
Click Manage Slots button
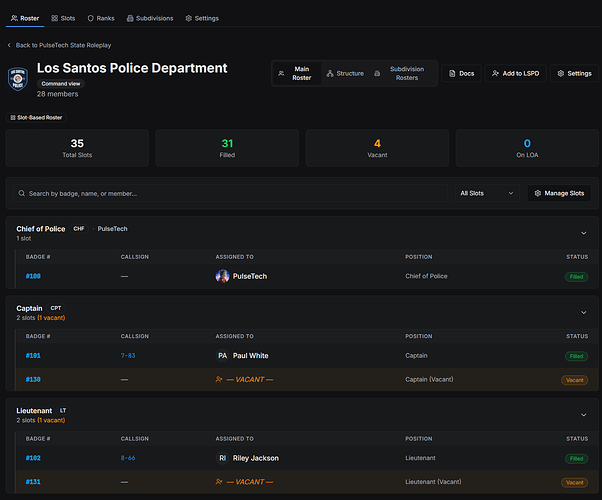pyautogui.click(x=559, y=193)
